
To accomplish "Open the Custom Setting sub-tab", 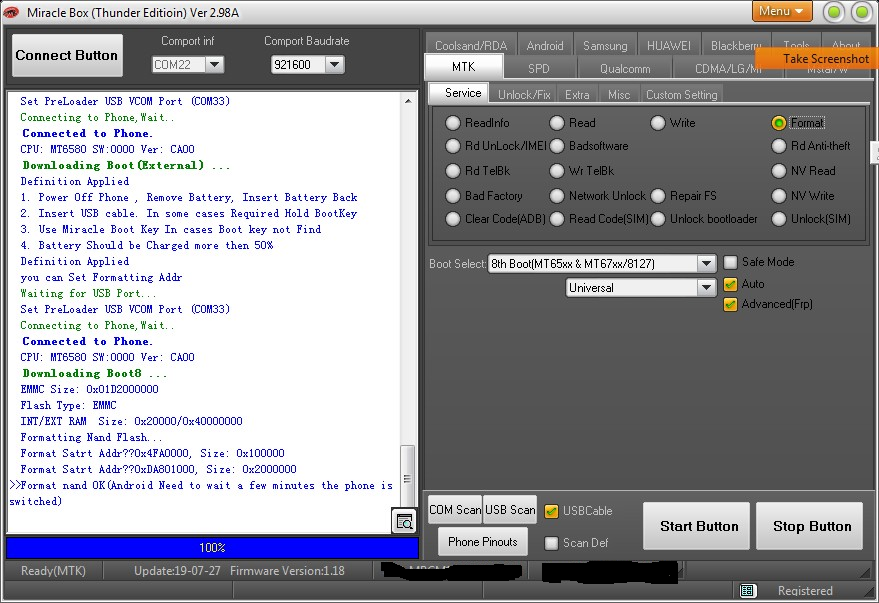I will point(682,94).
